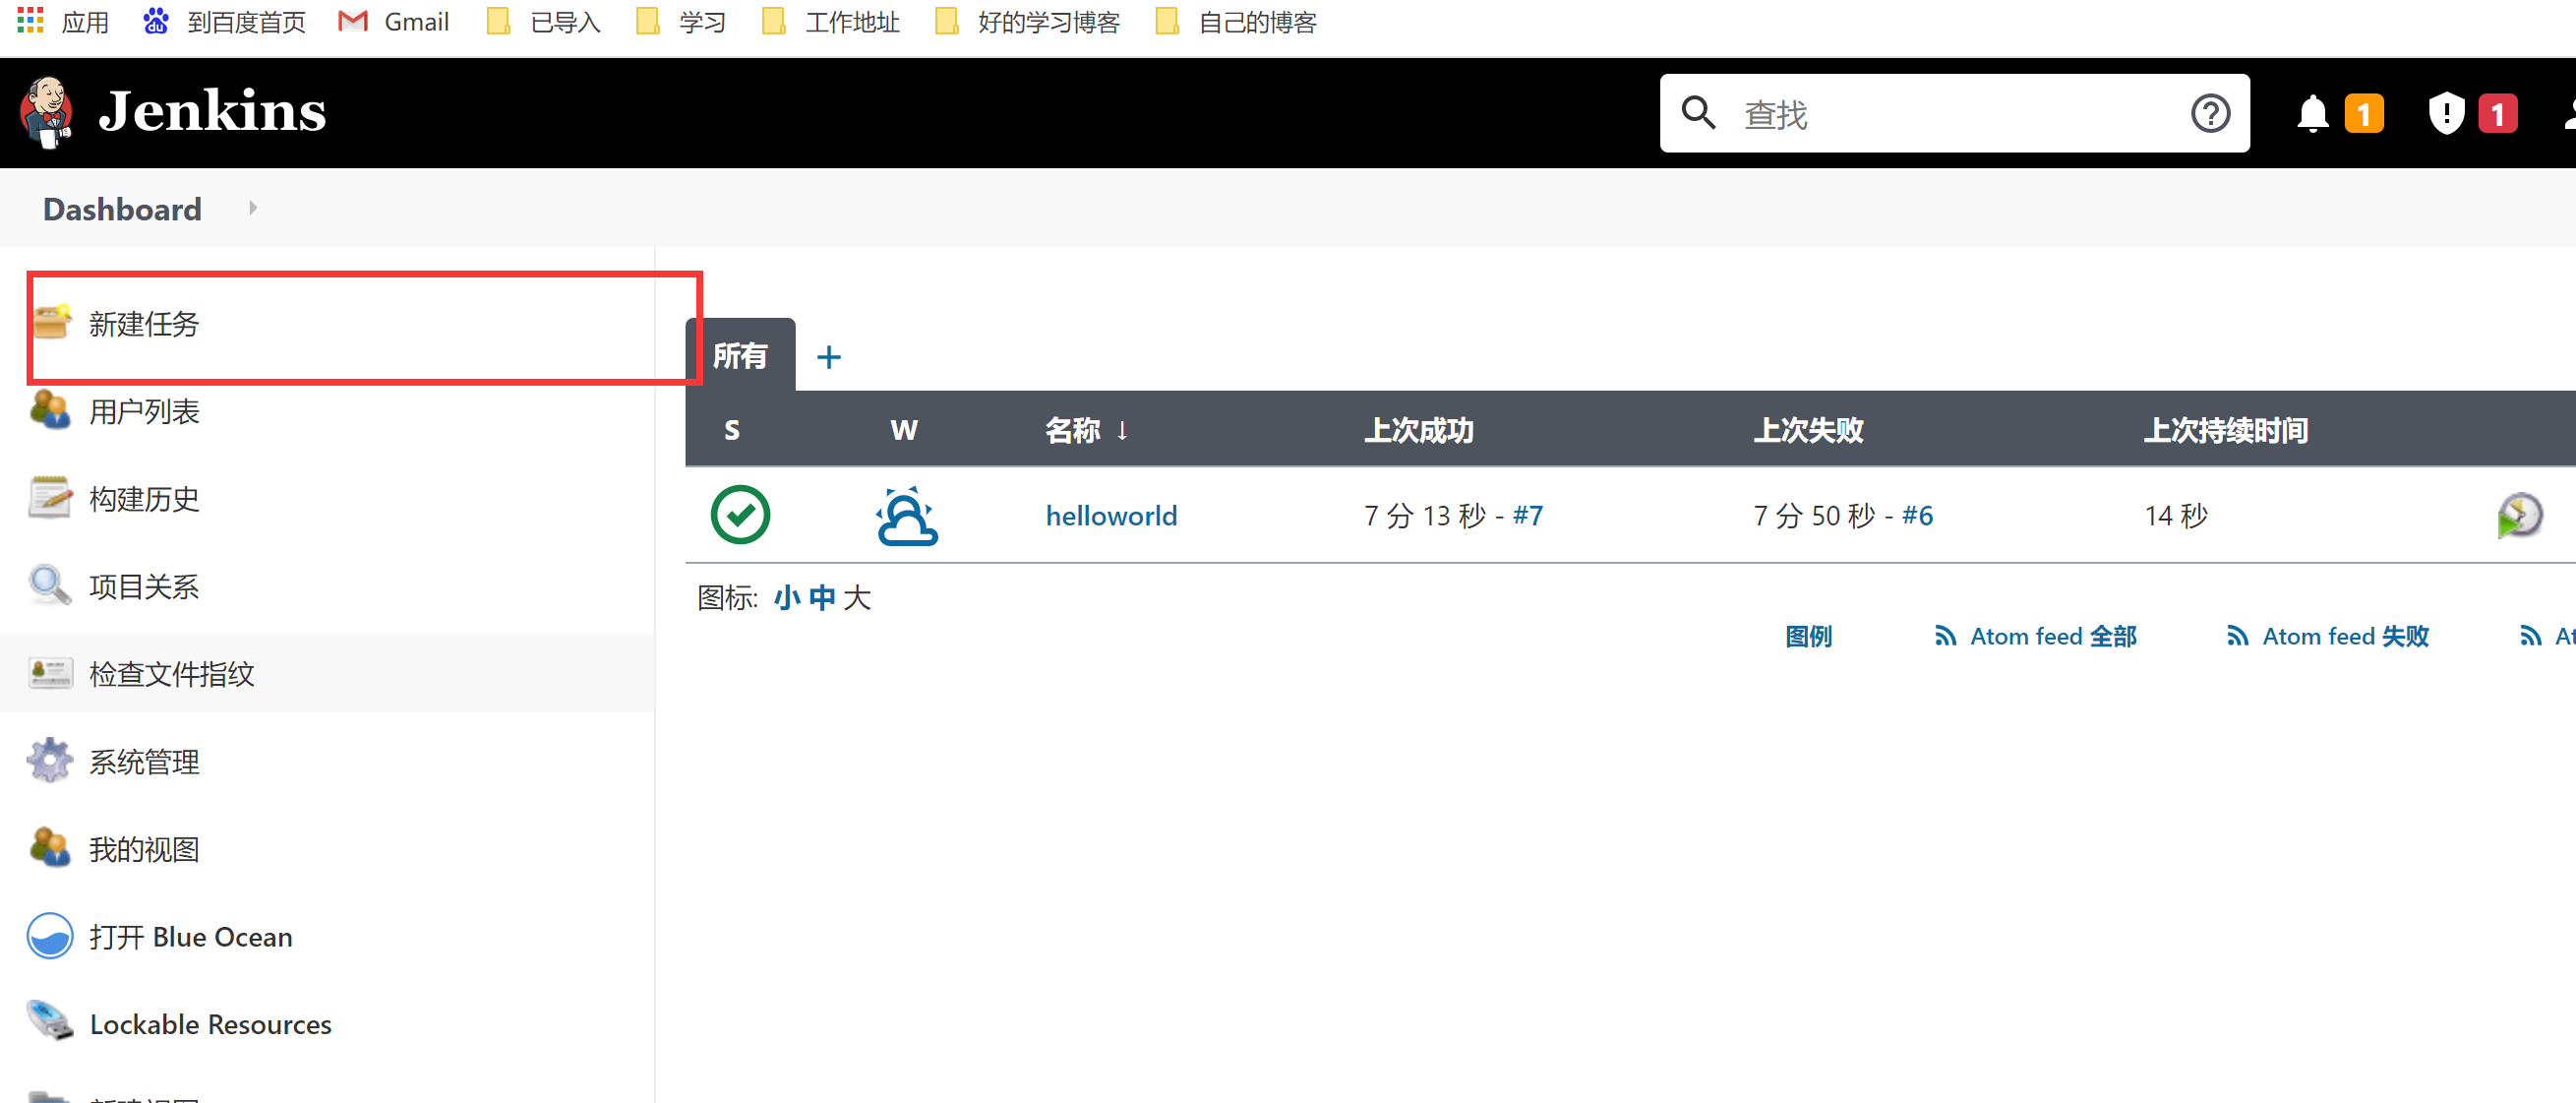The height and width of the screenshot is (1103, 2576).
Task: Open notifications via the bell icon
Action: click(2311, 113)
